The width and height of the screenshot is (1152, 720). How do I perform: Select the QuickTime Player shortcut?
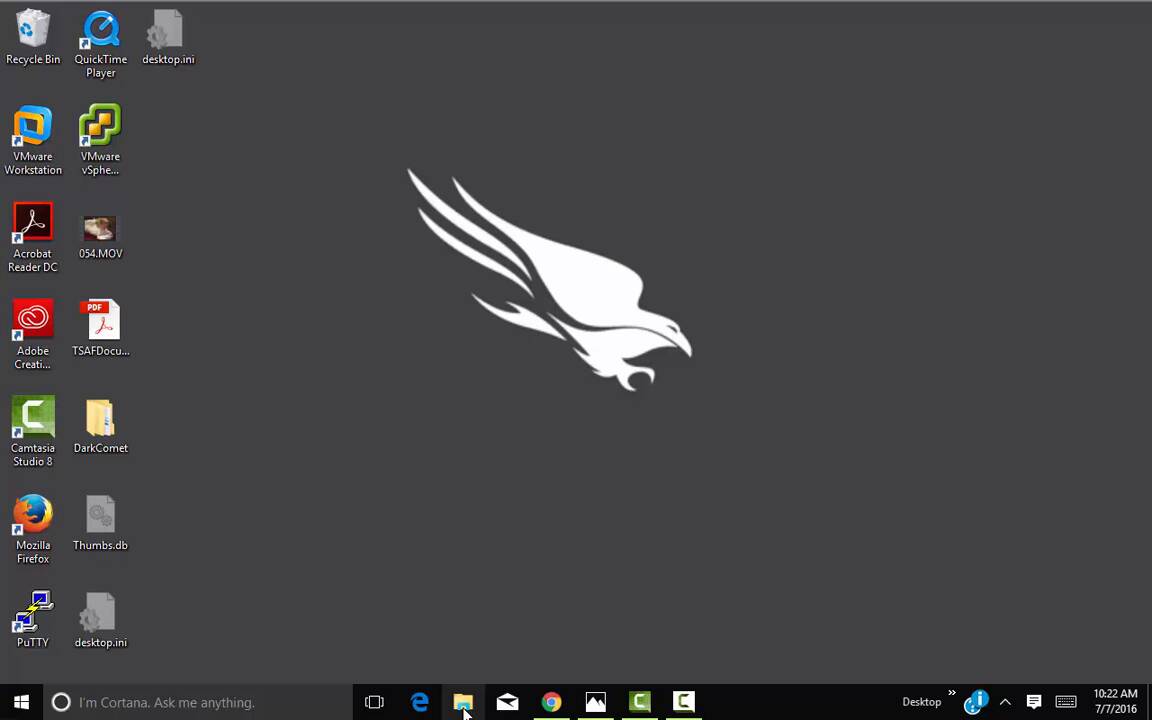click(x=101, y=44)
